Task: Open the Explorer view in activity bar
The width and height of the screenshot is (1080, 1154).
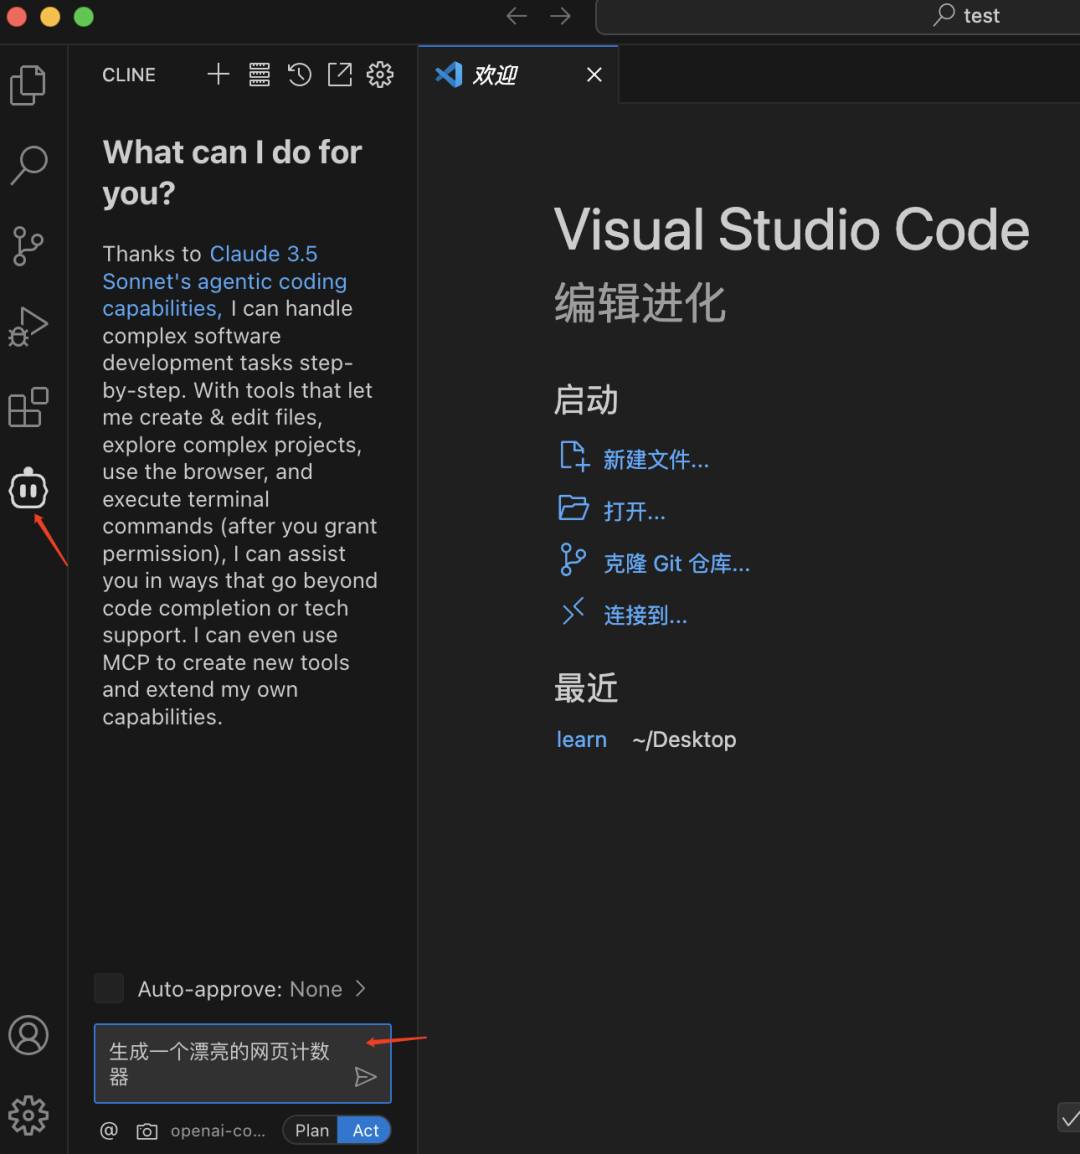Action: point(28,85)
